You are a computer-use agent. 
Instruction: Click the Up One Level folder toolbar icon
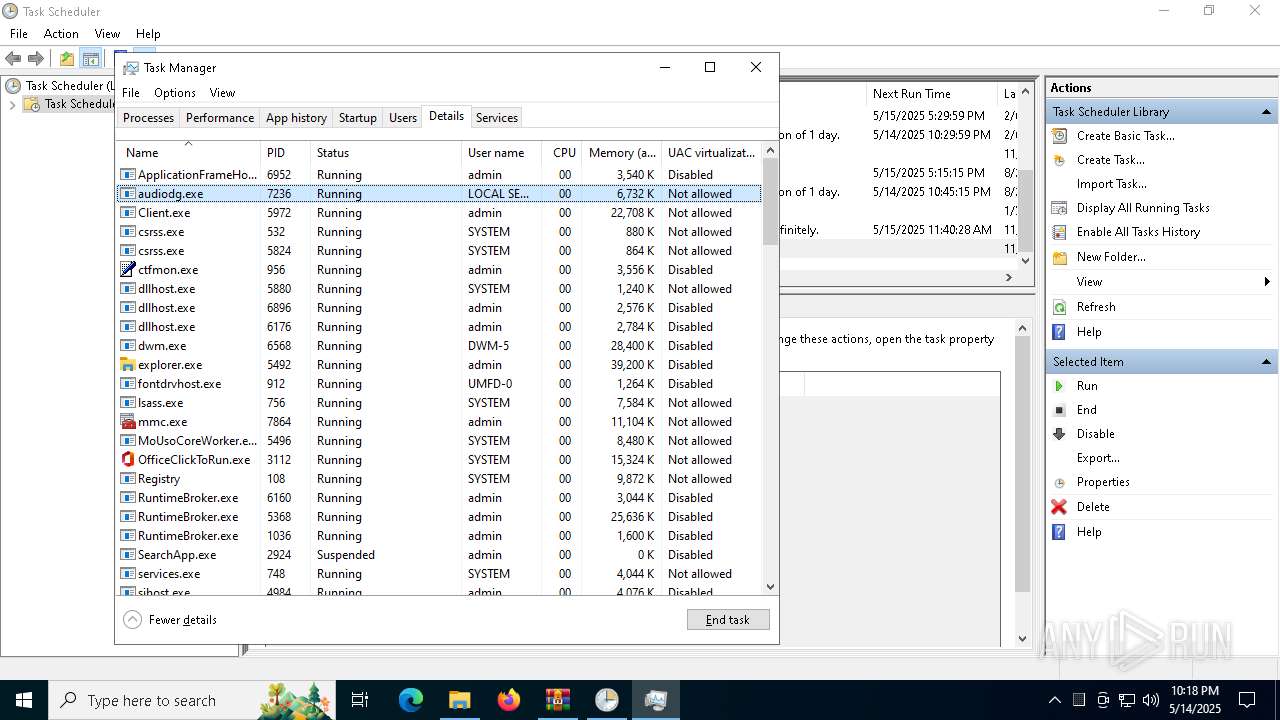click(x=66, y=59)
